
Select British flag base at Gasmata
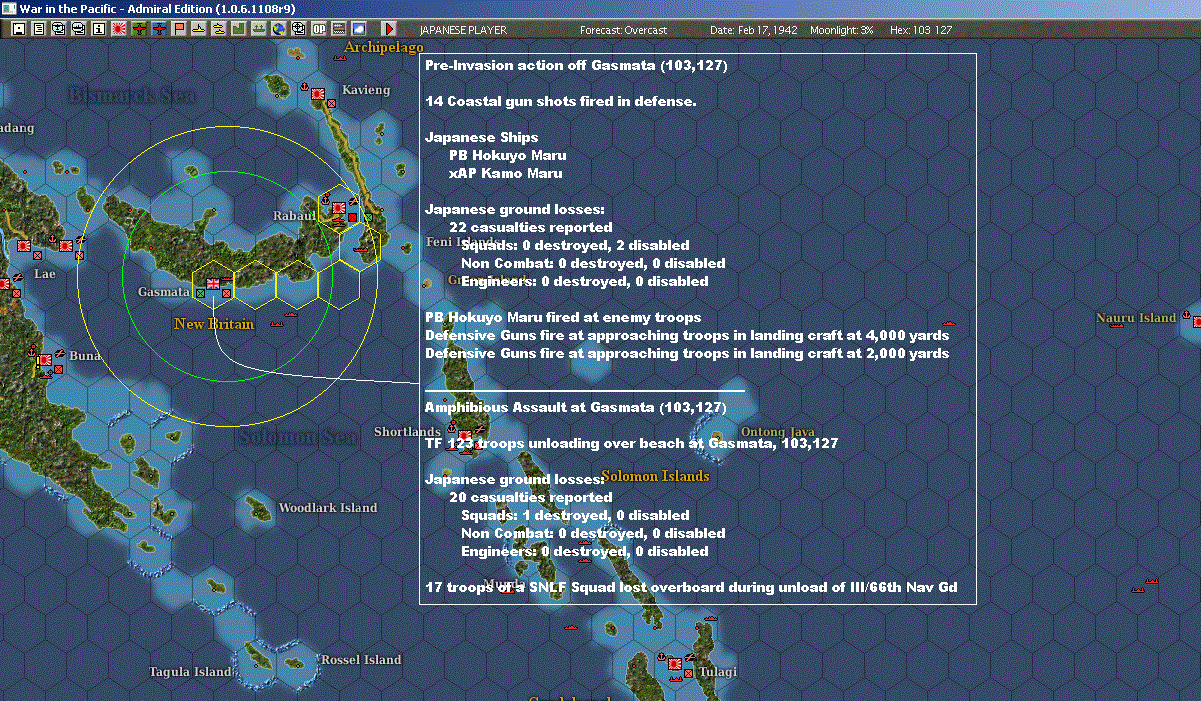tap(213, 284)
